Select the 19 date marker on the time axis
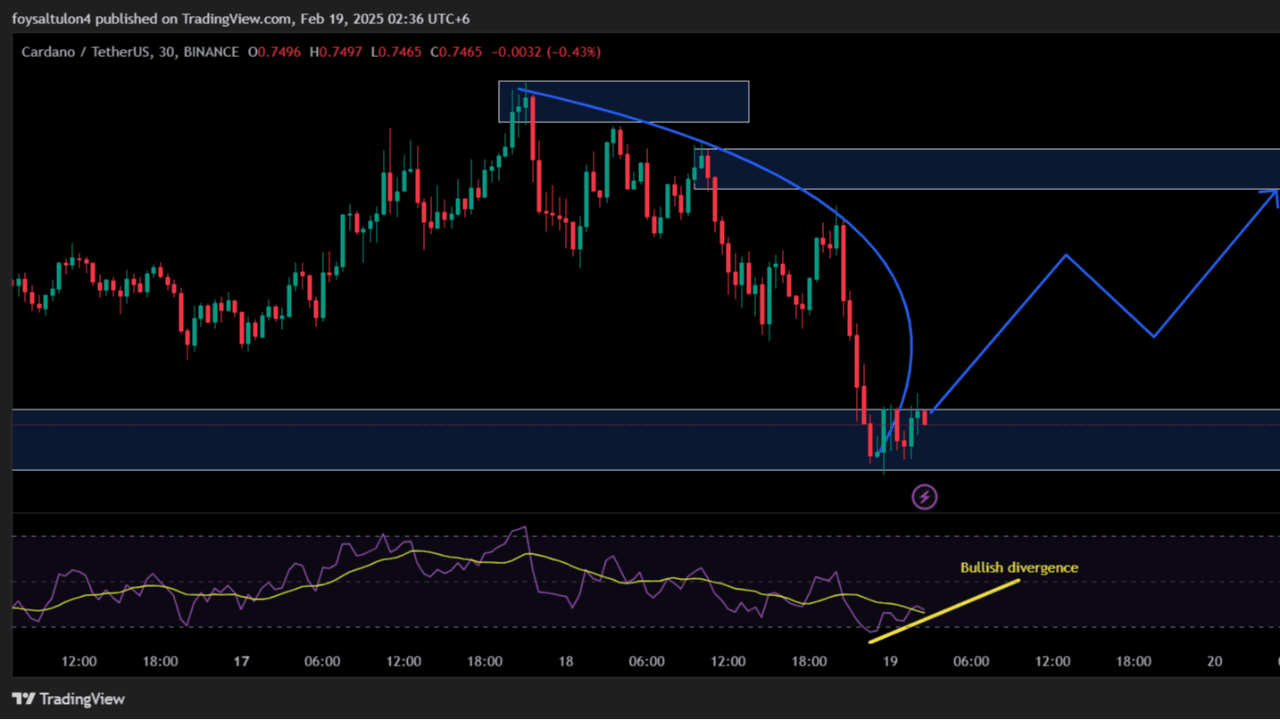 click(x=889, y=661)
